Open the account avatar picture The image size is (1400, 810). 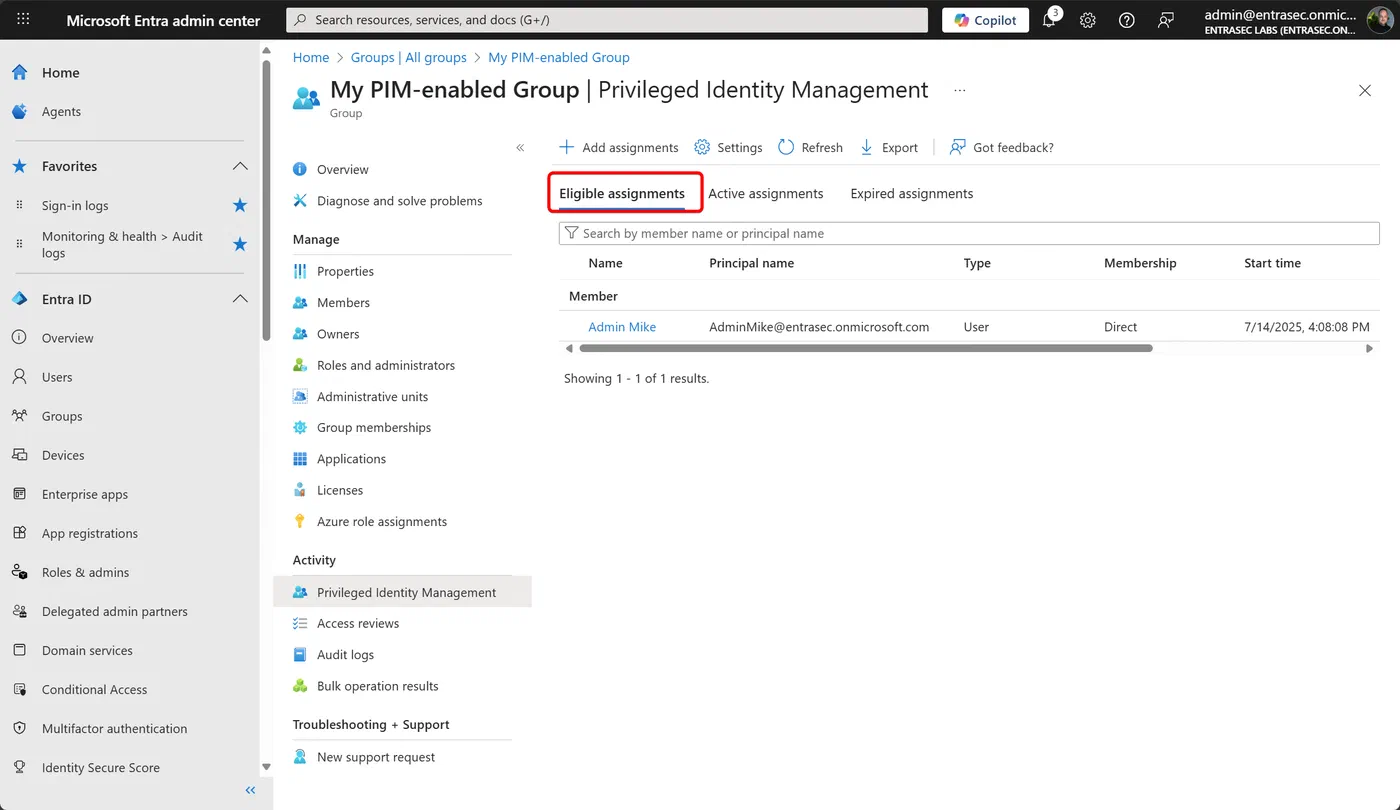click(x=1379, y=20)
